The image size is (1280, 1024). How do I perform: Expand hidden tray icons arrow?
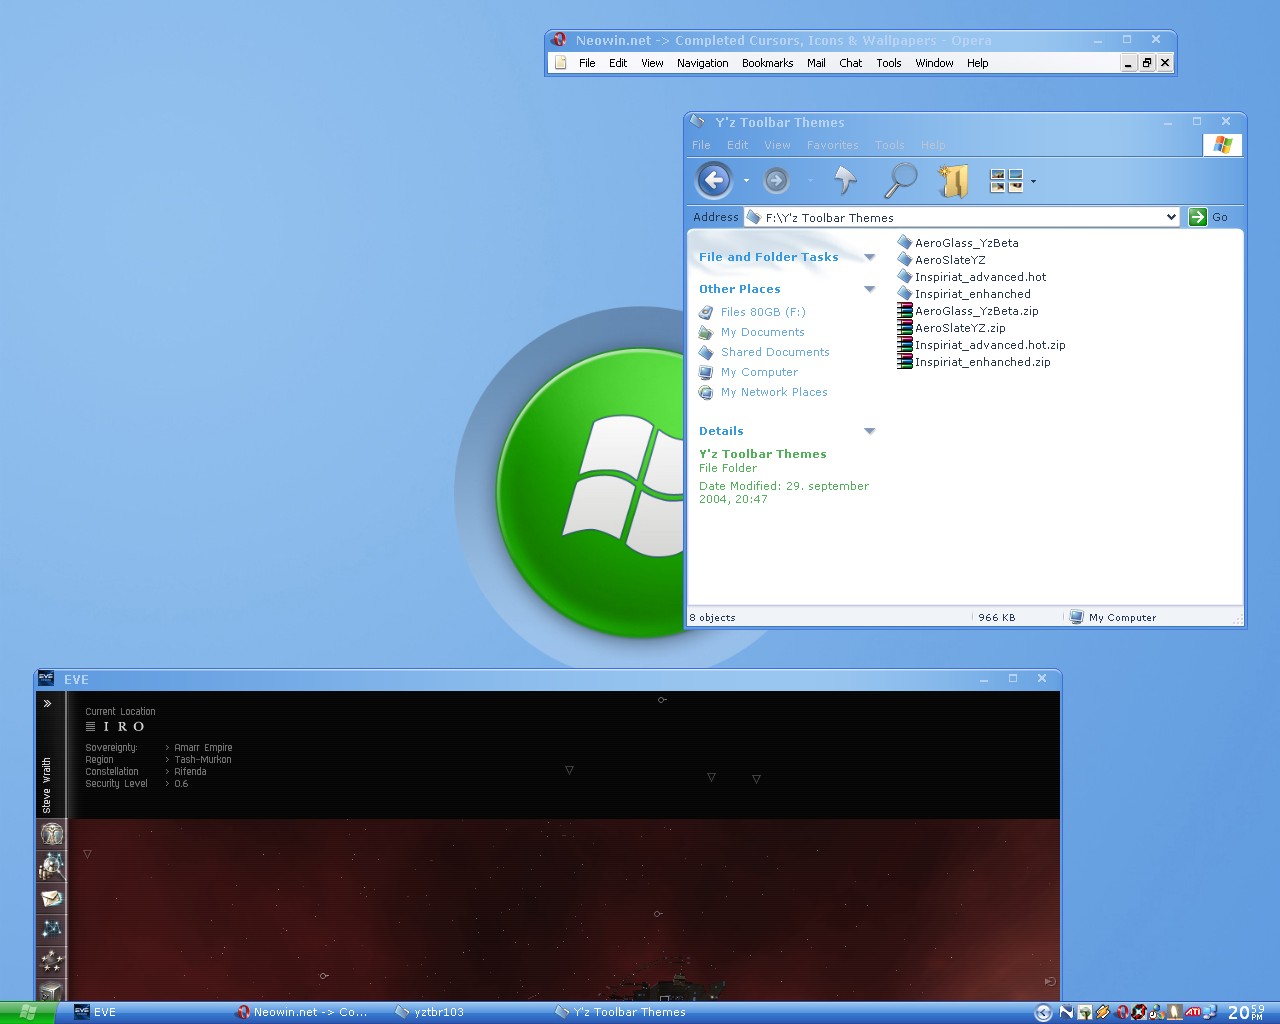(1043, 1013)
